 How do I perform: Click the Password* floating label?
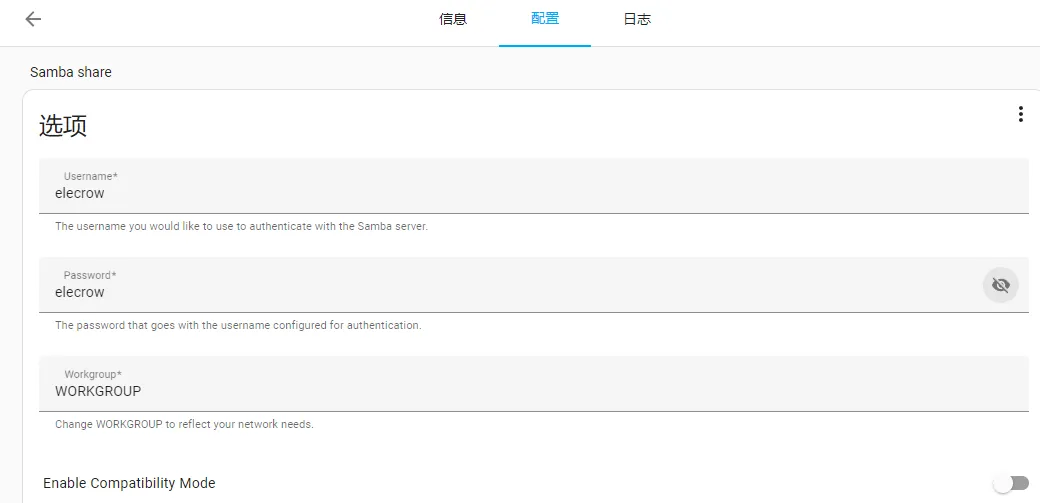tap(90, 275)
